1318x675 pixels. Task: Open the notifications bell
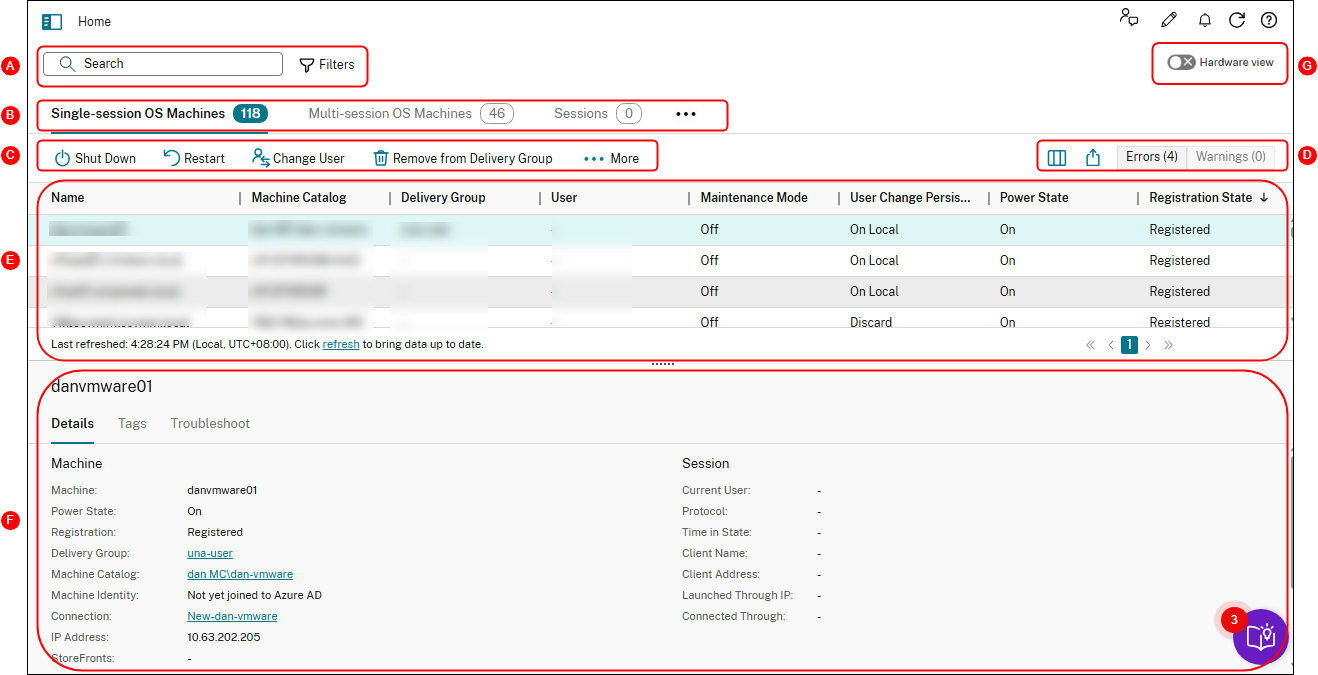pyautogui.click(x=1205, y=20)
